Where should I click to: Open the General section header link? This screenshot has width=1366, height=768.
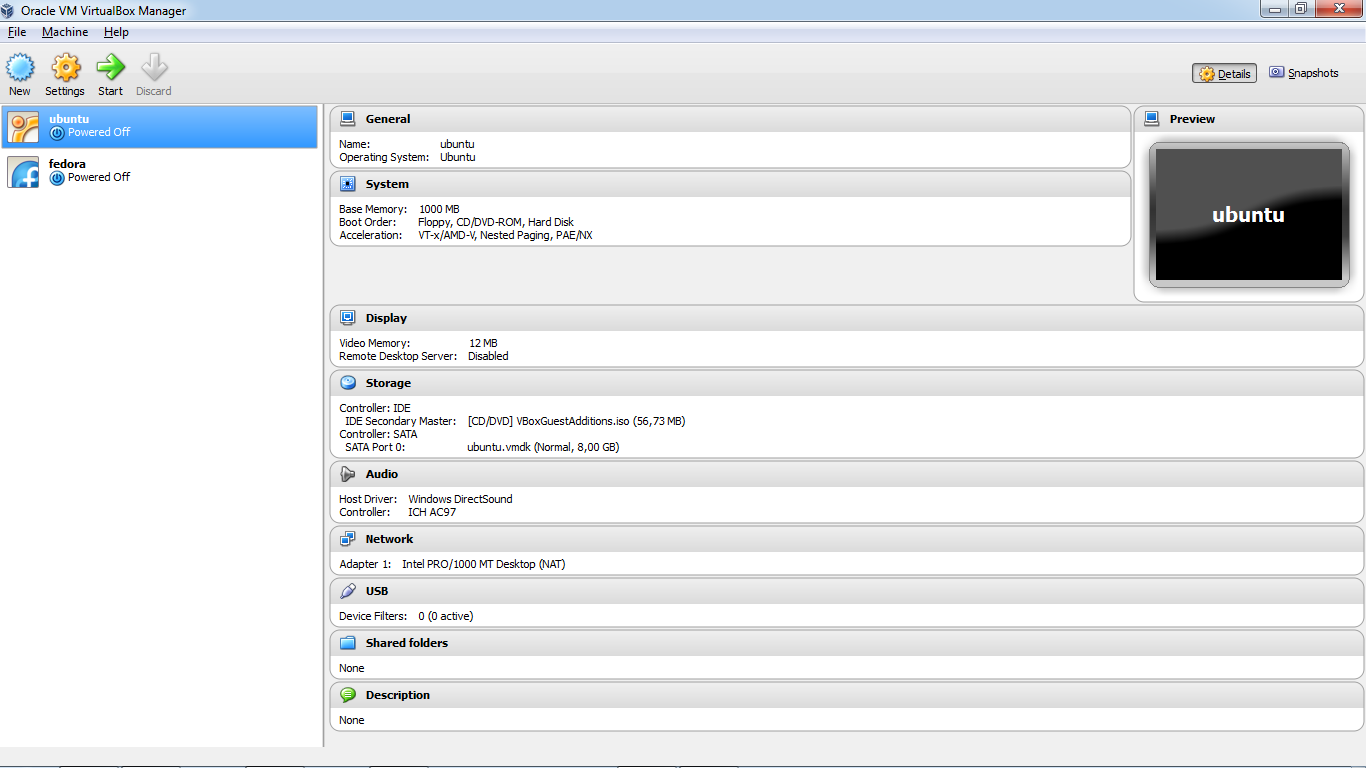coord(388,119)
